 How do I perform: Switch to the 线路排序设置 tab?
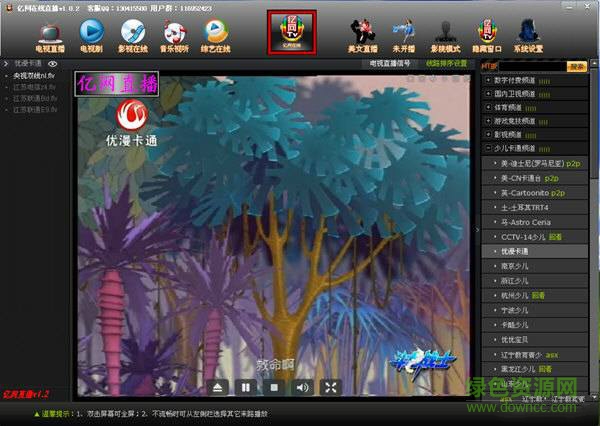445,63
